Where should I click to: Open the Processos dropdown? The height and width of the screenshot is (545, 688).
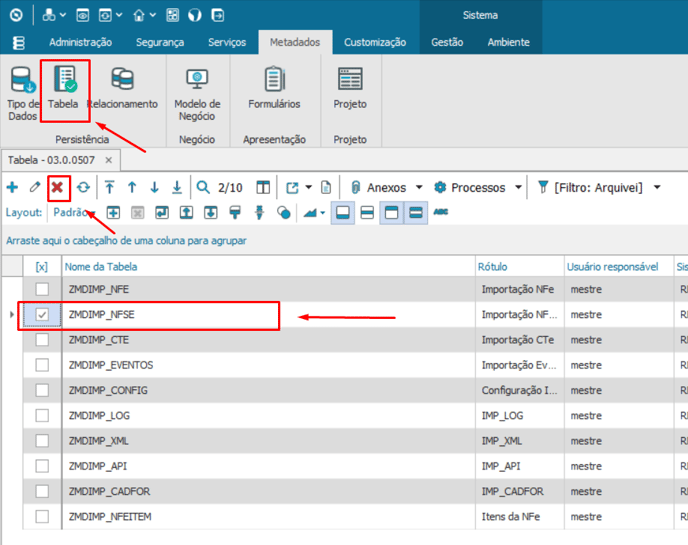click(478, 188)
